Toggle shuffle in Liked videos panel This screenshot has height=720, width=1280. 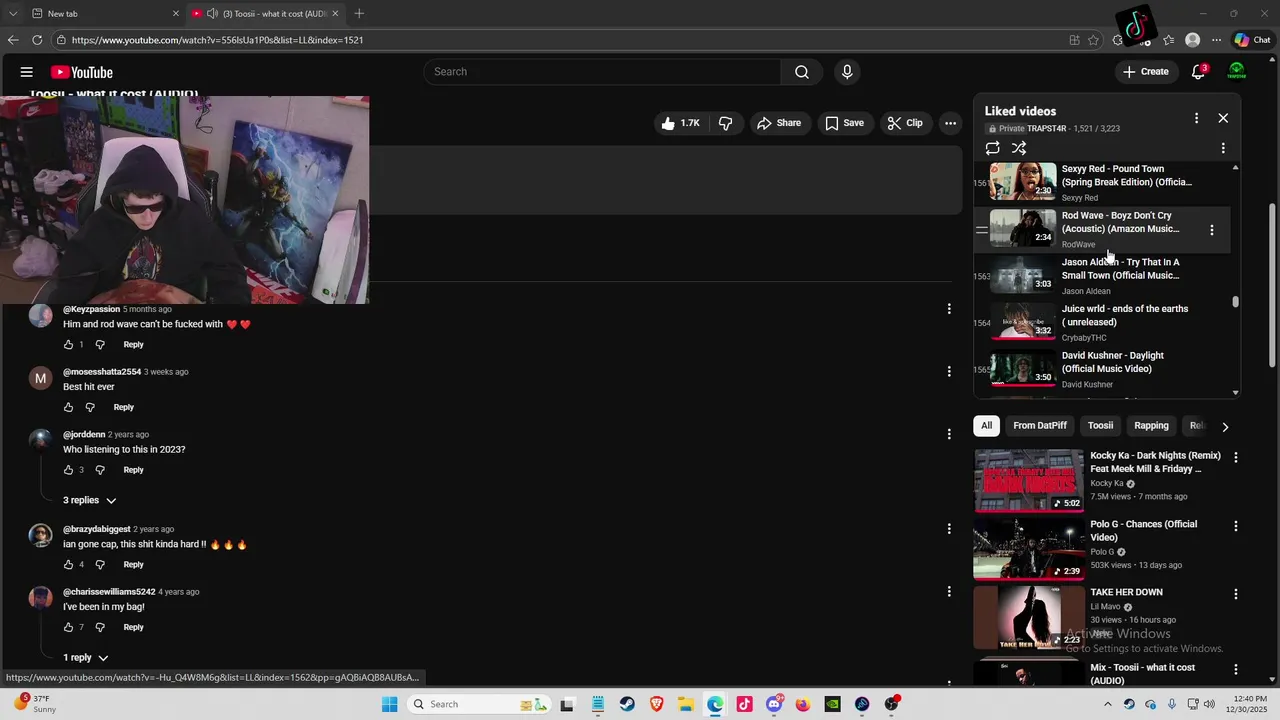(1019, 148)
